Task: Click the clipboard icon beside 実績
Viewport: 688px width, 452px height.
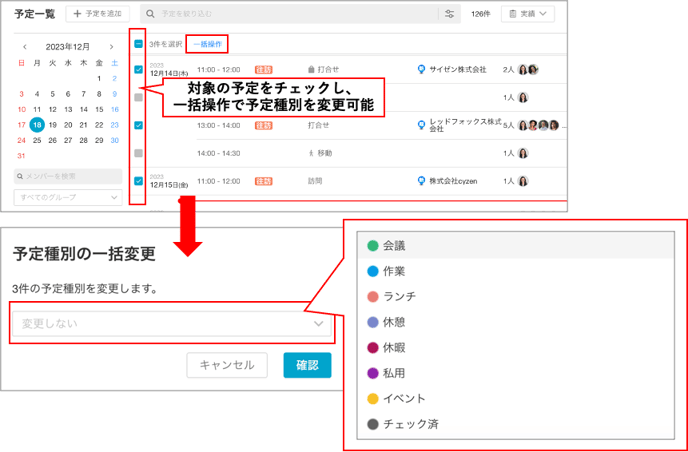Action: [x=512, y=14]
